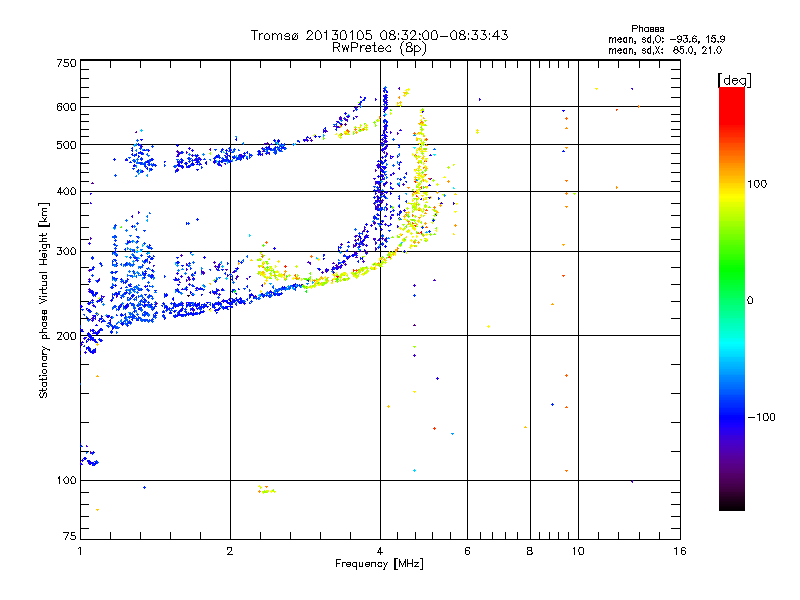The image size is (800, 600).
Task: Click the y-axis tick label '500'
Action: (x=66, y=145)
